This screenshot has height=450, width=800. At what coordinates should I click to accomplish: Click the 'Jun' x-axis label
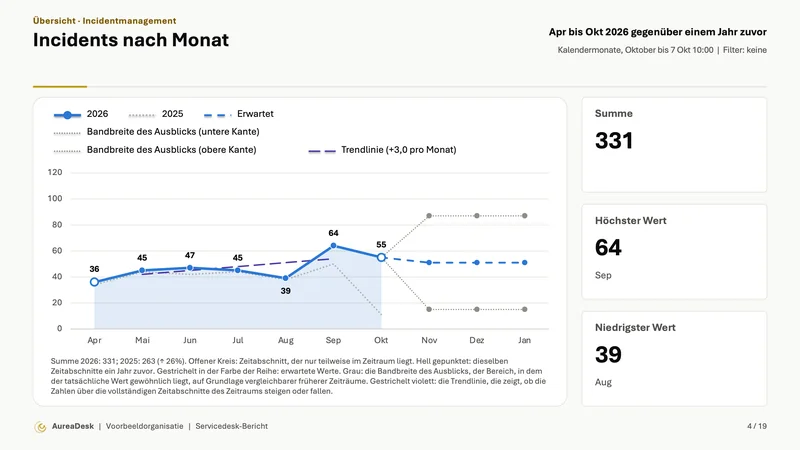coord(190,340)
